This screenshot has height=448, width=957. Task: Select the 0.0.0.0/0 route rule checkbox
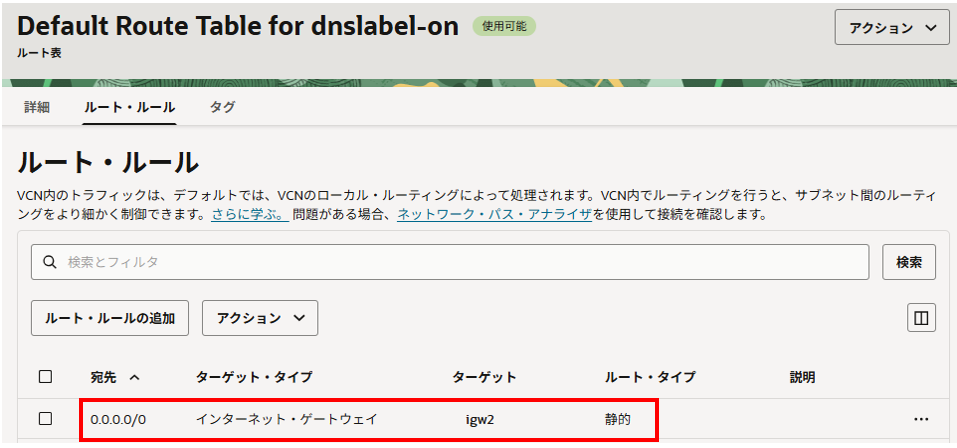coord(45,419)
